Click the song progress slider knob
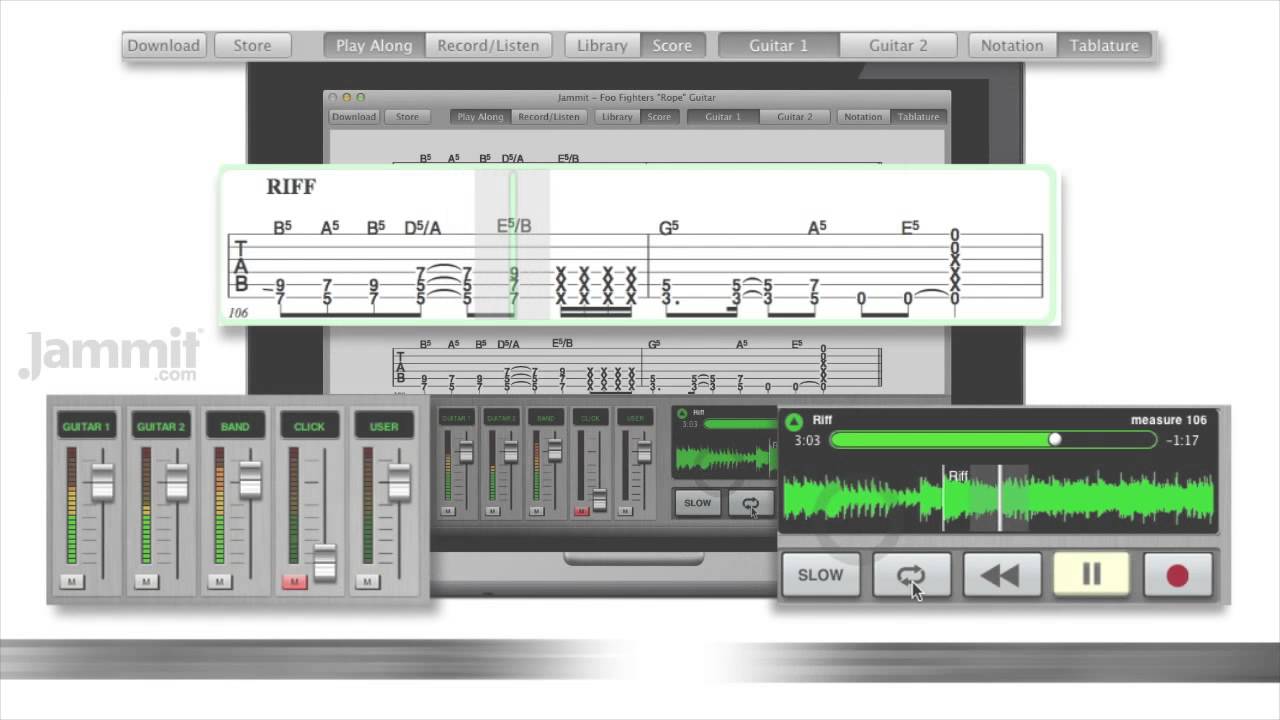Screen dimensions: 1280x720 click(x=1054, y=439)
